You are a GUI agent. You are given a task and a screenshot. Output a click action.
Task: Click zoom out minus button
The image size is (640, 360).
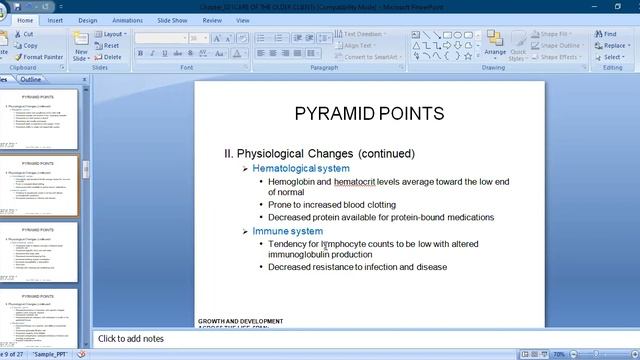pyautogui.click(x=573, y=354)
